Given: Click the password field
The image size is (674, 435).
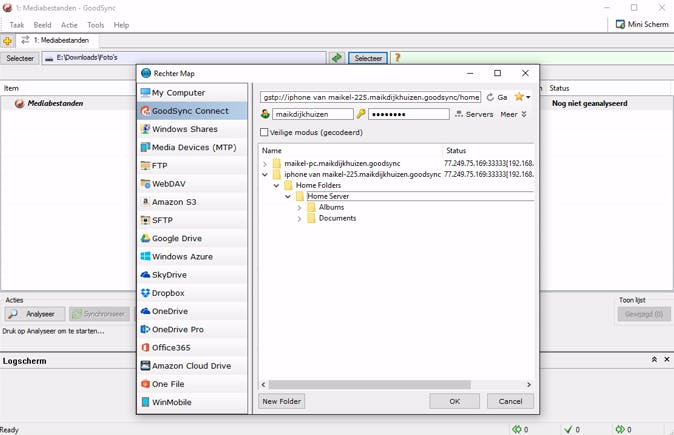Looking at the screenshot, I should (409, 114).
